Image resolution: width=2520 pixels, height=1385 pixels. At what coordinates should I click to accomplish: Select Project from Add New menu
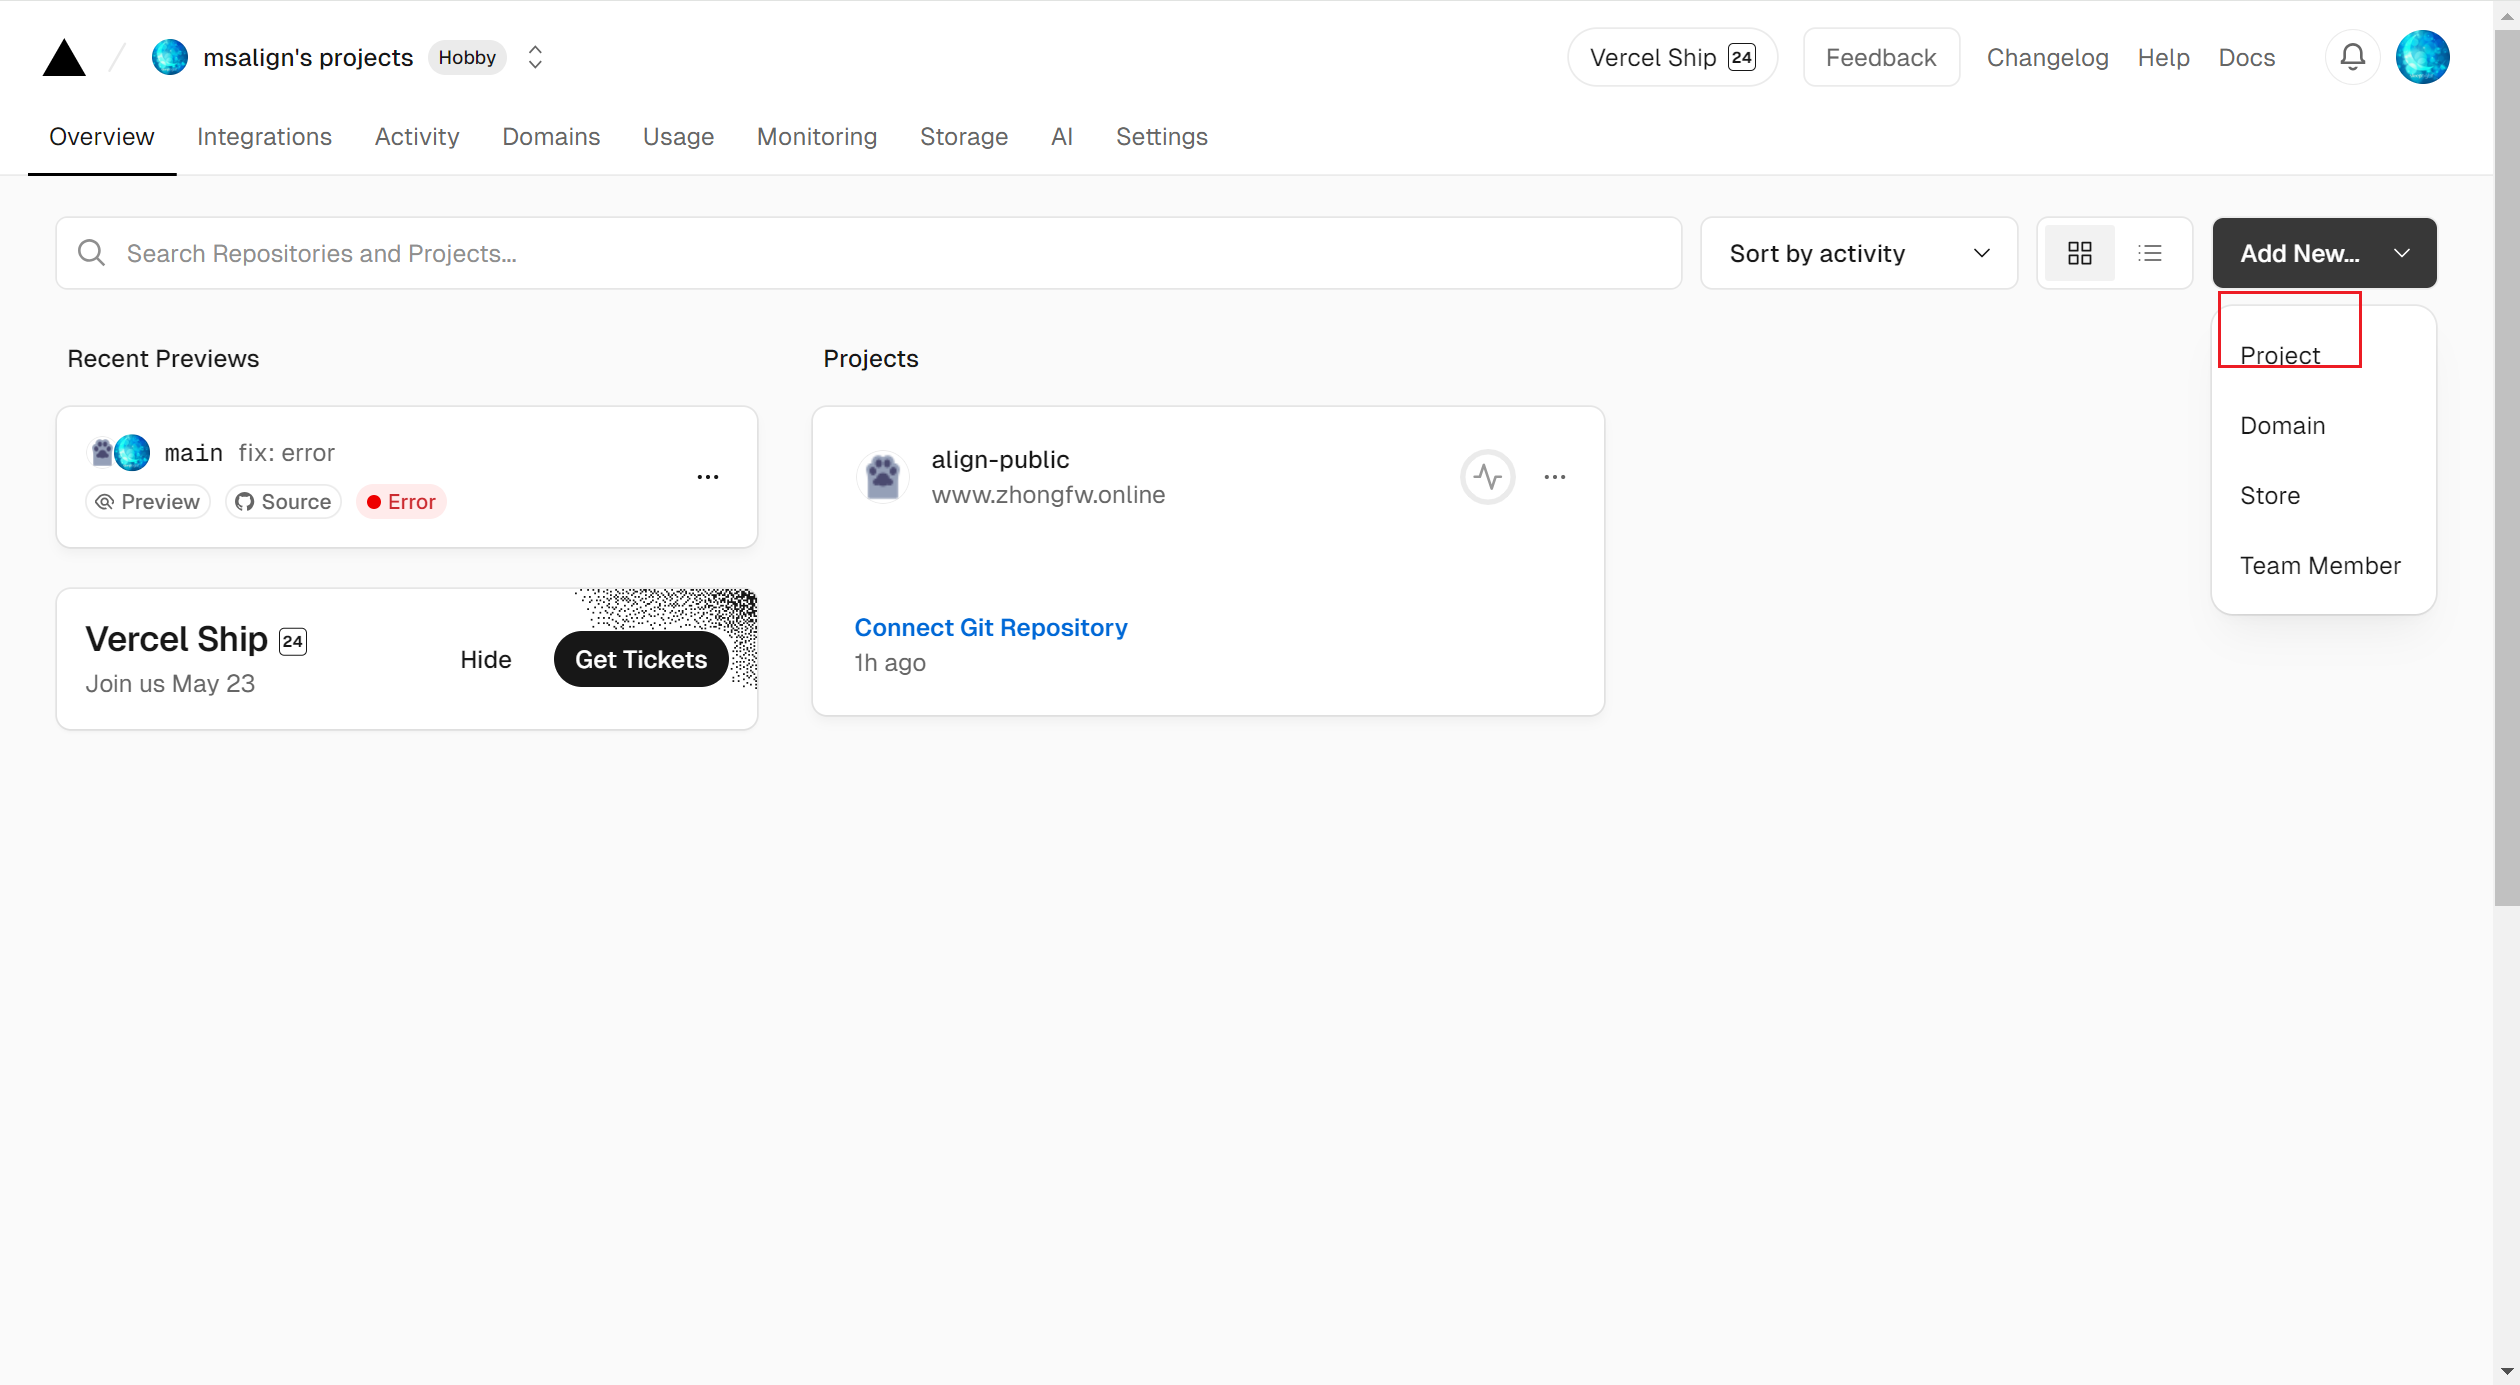click(x=2280, y=355)
